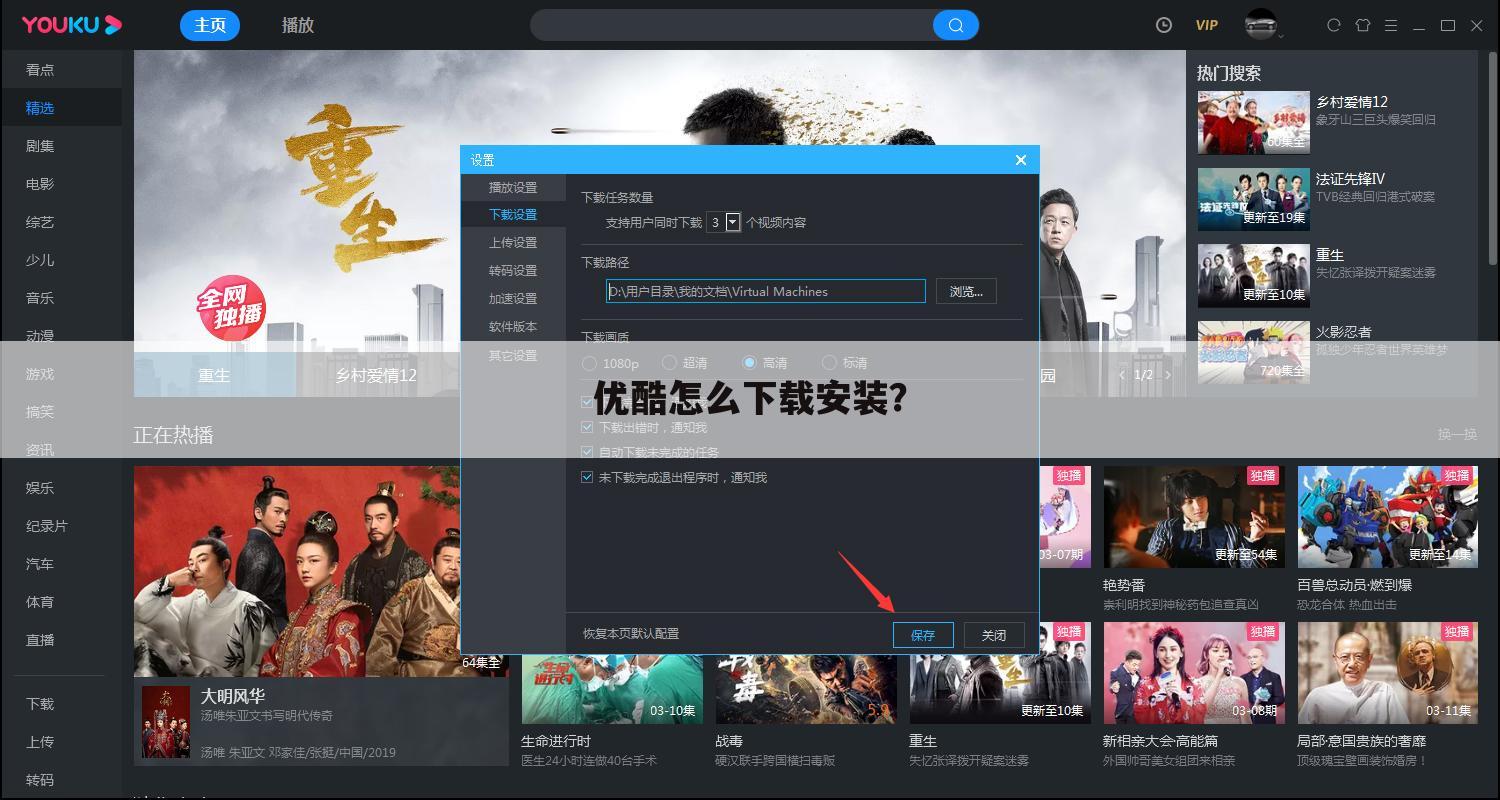Open watch history clock icon

(1163, 25)
